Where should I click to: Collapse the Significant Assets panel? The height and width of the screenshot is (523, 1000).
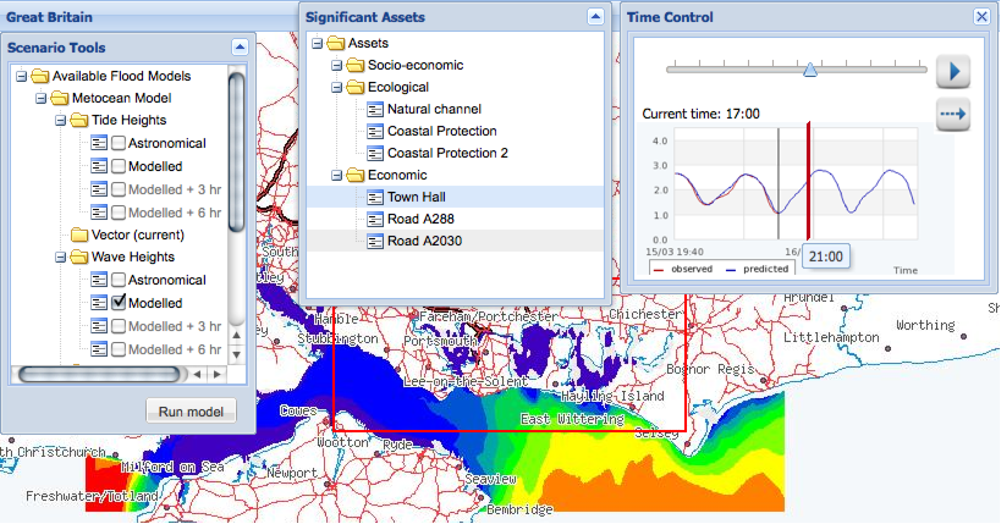(x=595, y=17)
